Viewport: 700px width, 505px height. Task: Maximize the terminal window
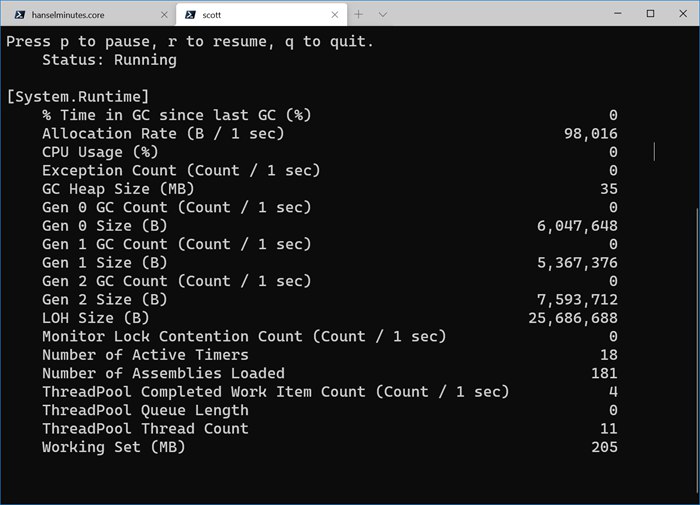click(x=650, y=13)
